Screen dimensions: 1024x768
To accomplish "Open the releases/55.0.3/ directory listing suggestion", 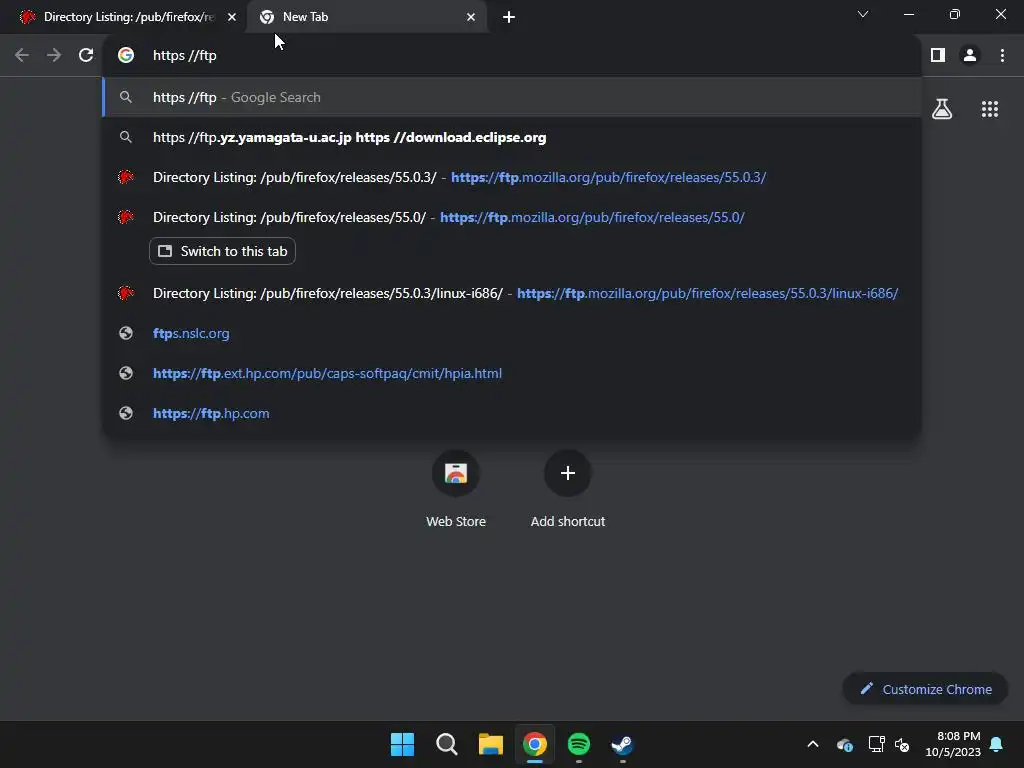I will pos(512,177).
